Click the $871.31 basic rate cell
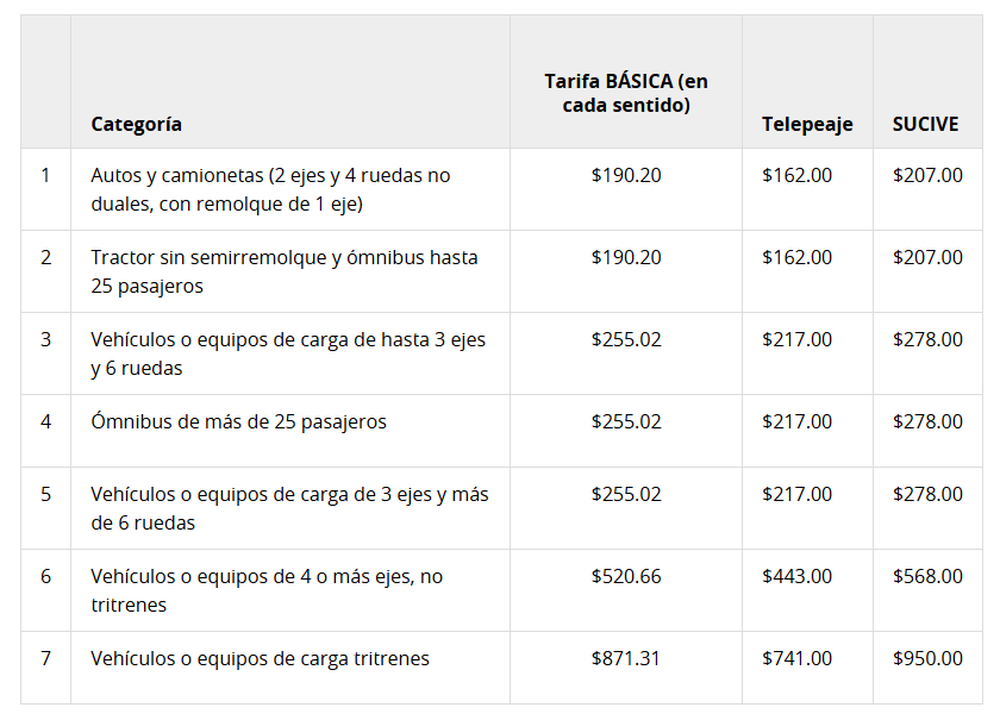The width and height of the screenshot is (1000, 720). 626,659
